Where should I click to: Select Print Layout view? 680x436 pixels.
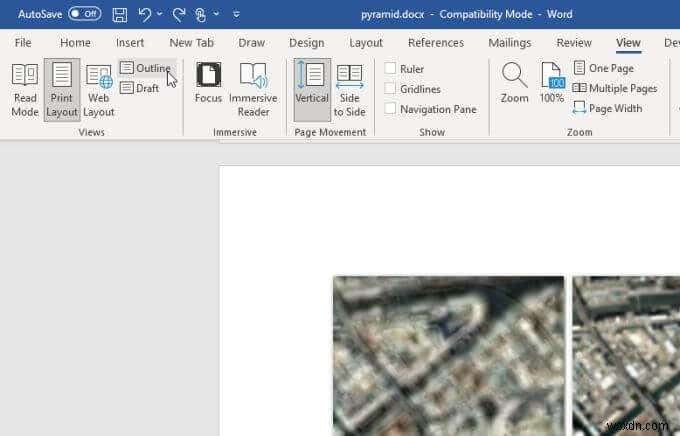click(x=62, y=90)
